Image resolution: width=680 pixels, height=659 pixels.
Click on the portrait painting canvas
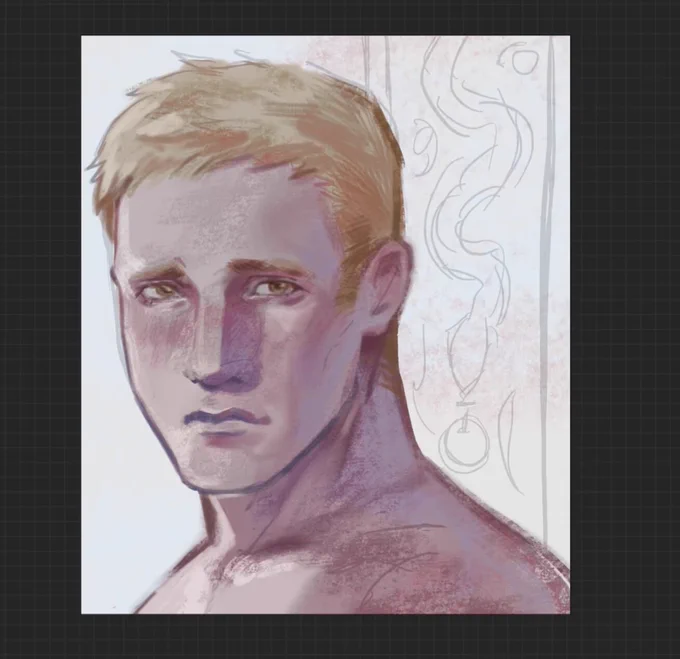[325, 324]
